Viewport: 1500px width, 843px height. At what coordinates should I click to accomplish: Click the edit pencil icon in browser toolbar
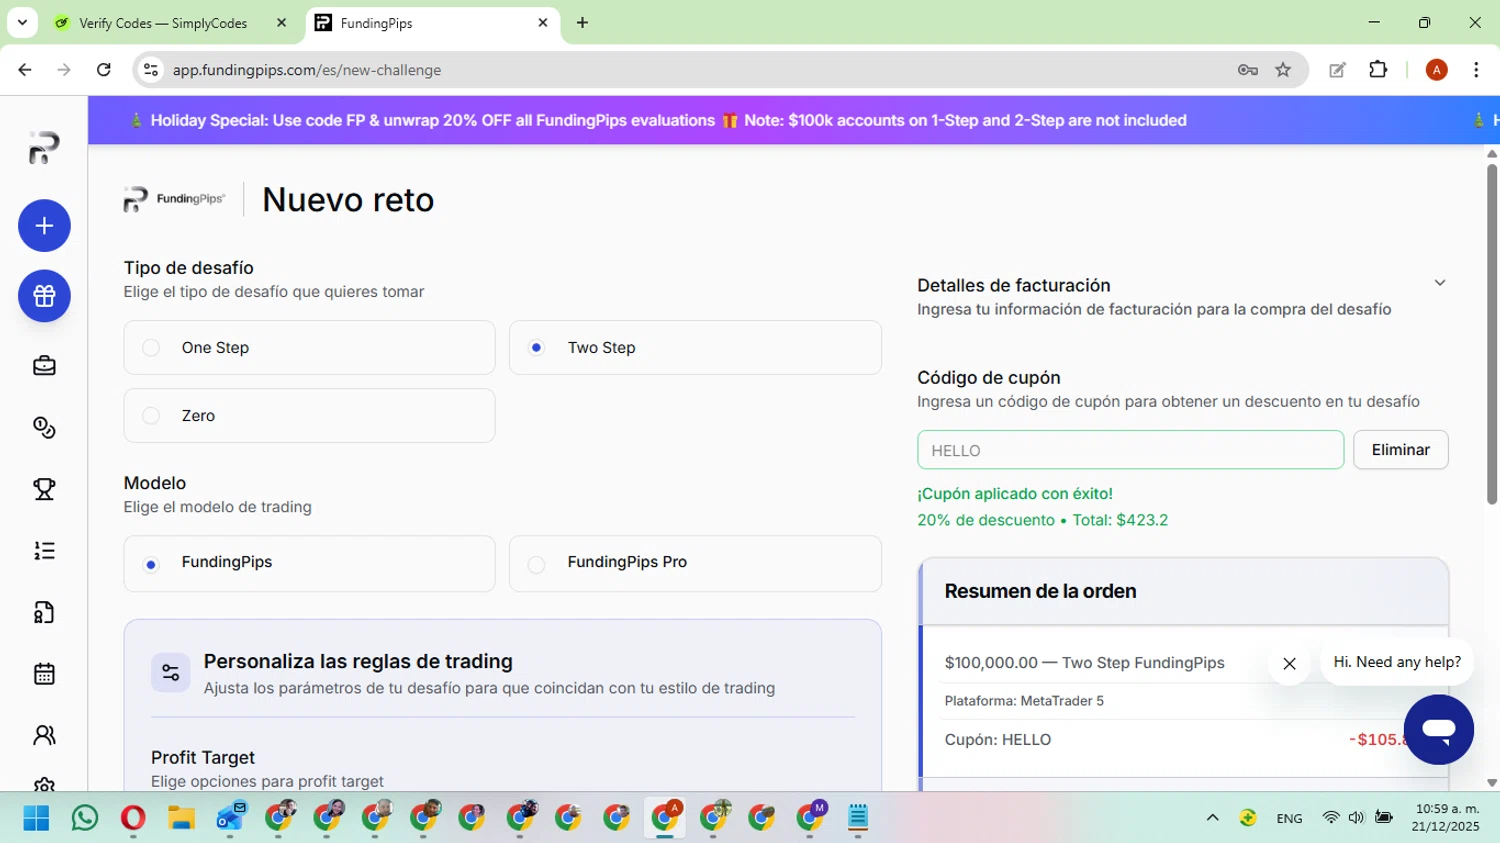click(1337, 70)
